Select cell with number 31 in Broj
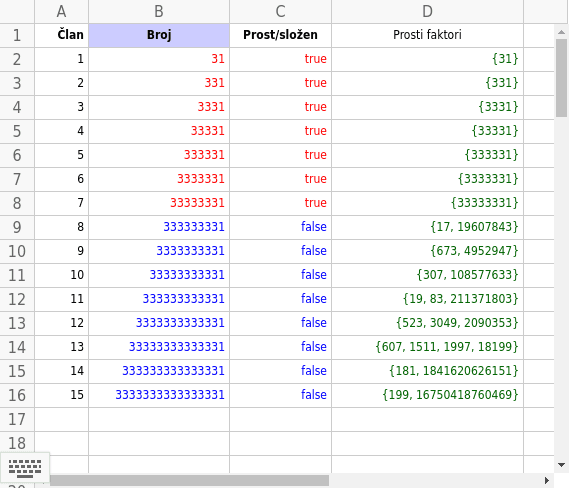This screenshot has width=571, height=490. (159, 60)
